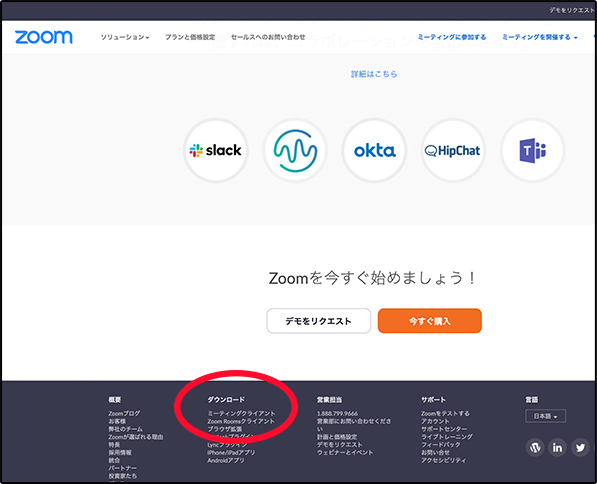The image size is (597, 484).
Task: Open フィードバック support link
Action: click(x=441, y=445)
